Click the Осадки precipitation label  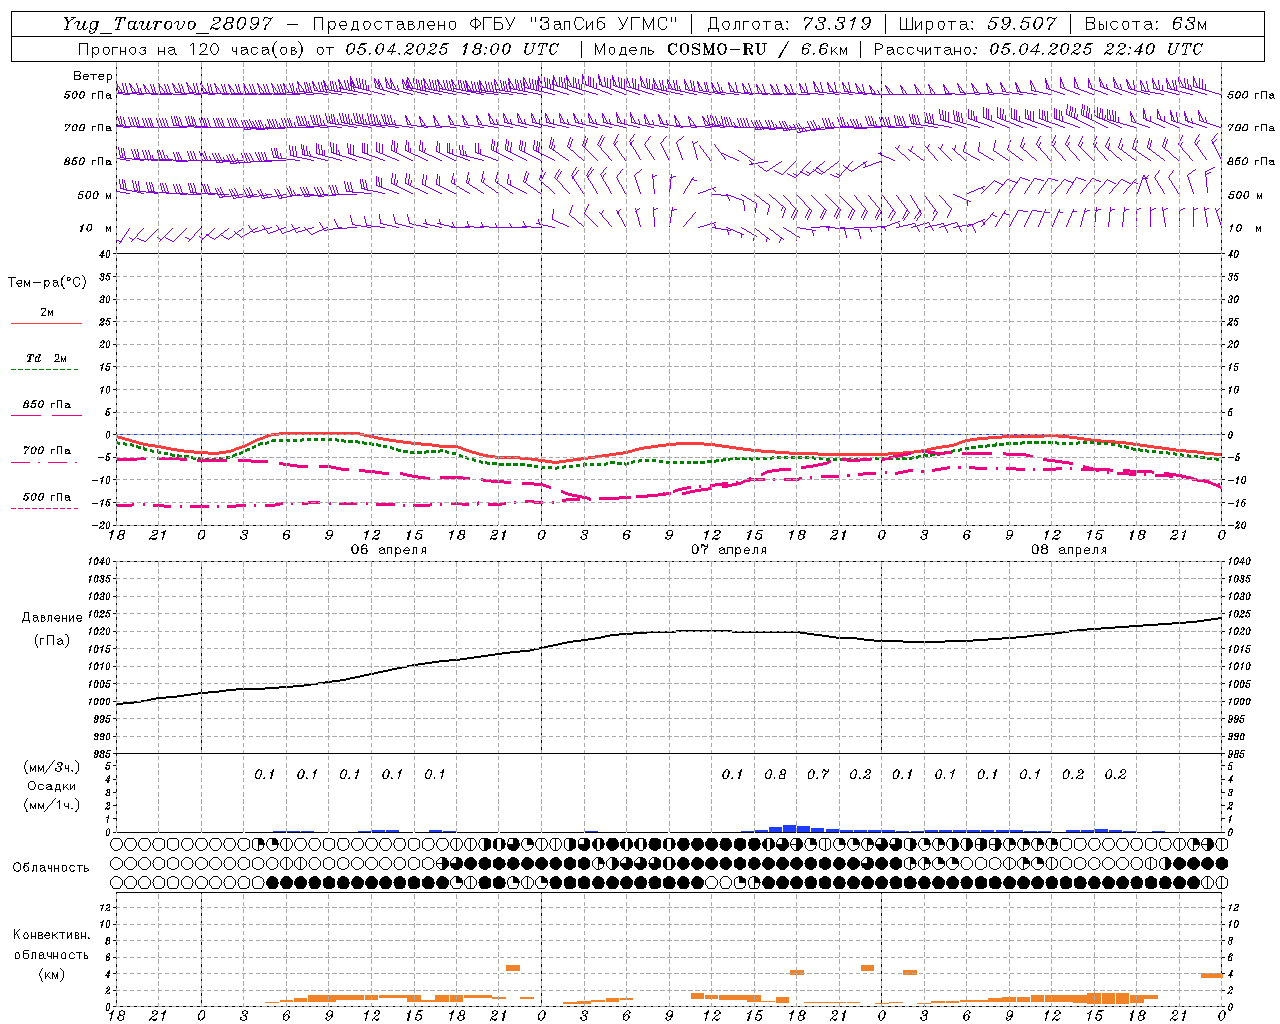[52, 786]
